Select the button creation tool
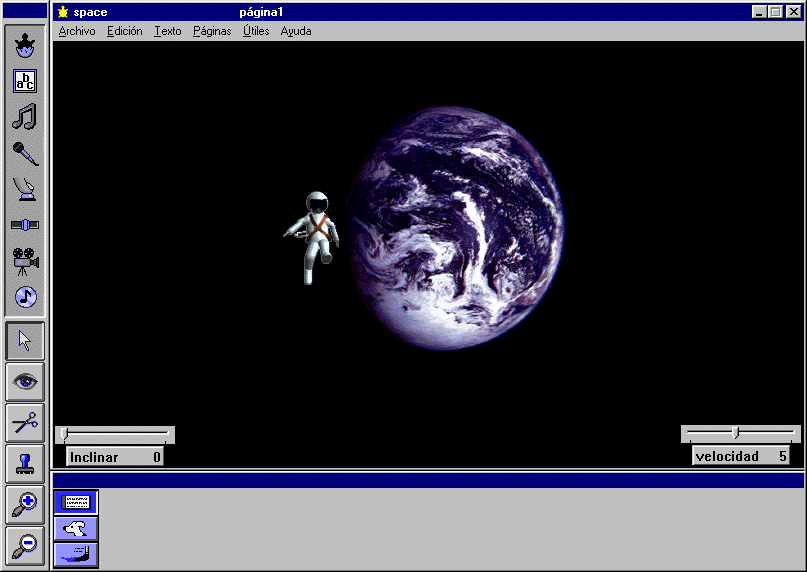Viewport: 807px width, 572px height. coord(25,189)
